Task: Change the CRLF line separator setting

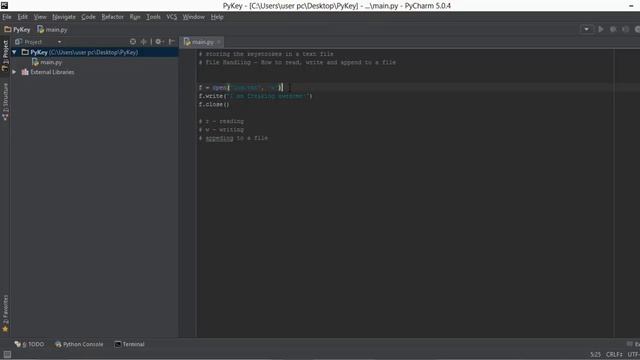Action: click(x=614, y=354)
